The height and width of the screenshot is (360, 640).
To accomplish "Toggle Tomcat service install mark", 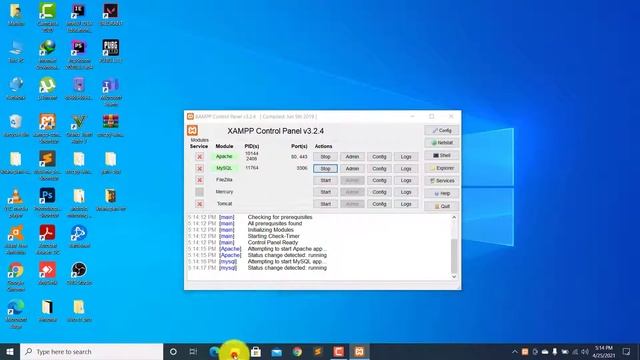I will (x=199, y=204).
